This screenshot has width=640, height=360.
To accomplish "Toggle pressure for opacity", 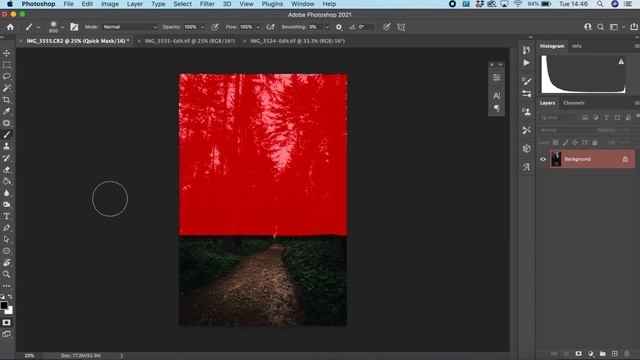I will pos(215,27).
